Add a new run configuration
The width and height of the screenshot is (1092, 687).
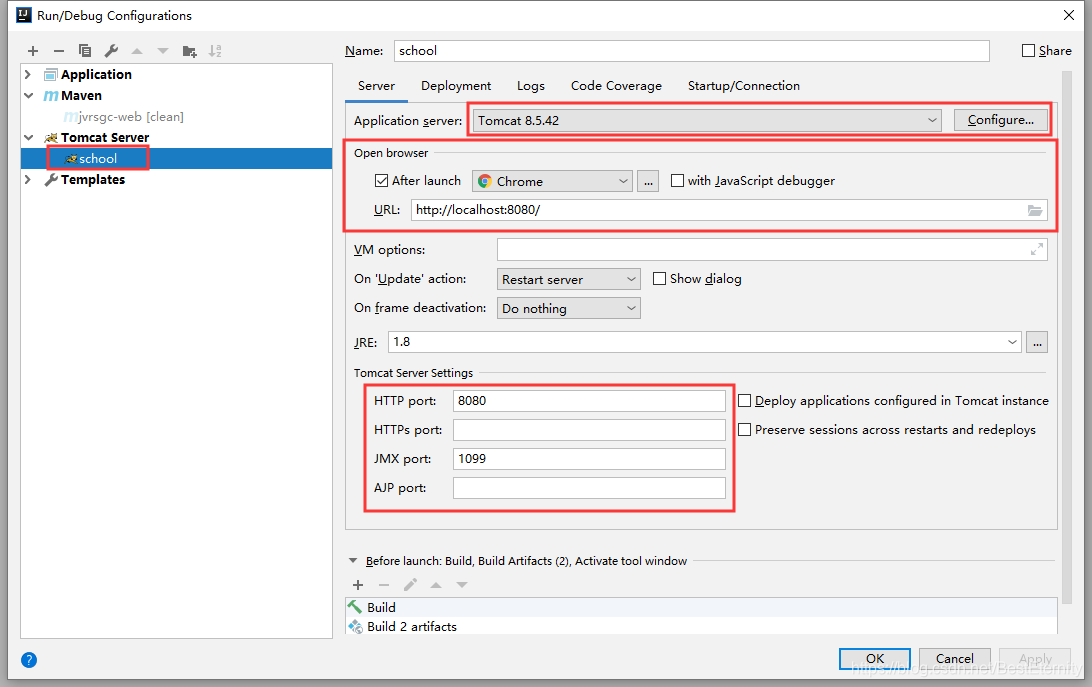coord(33,51)
